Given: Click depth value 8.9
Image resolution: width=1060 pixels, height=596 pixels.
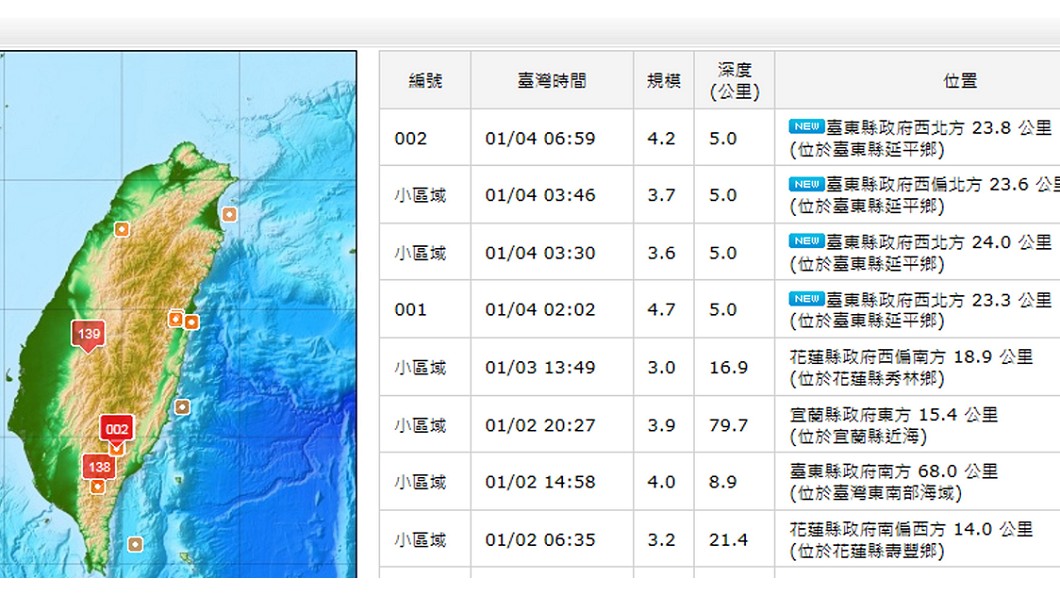Looking at the screenshot, I should tap(723, 482).
